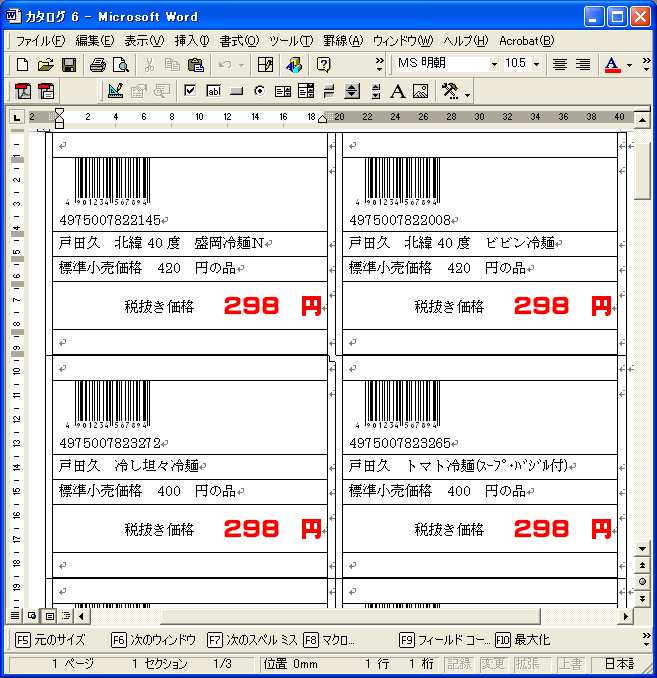
Task: Insert a Spin Button control
Action: (x=352, y=91)
